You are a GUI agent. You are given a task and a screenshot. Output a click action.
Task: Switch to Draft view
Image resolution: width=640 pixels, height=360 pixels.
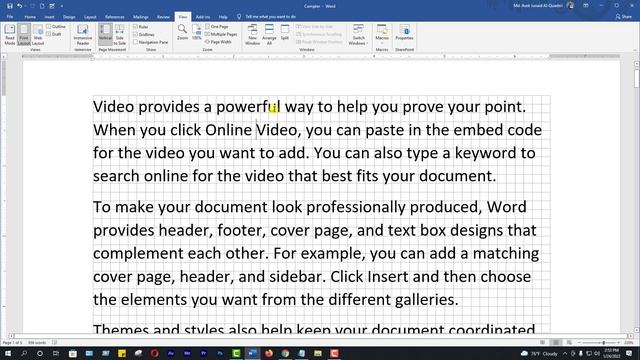pos(53,34)
